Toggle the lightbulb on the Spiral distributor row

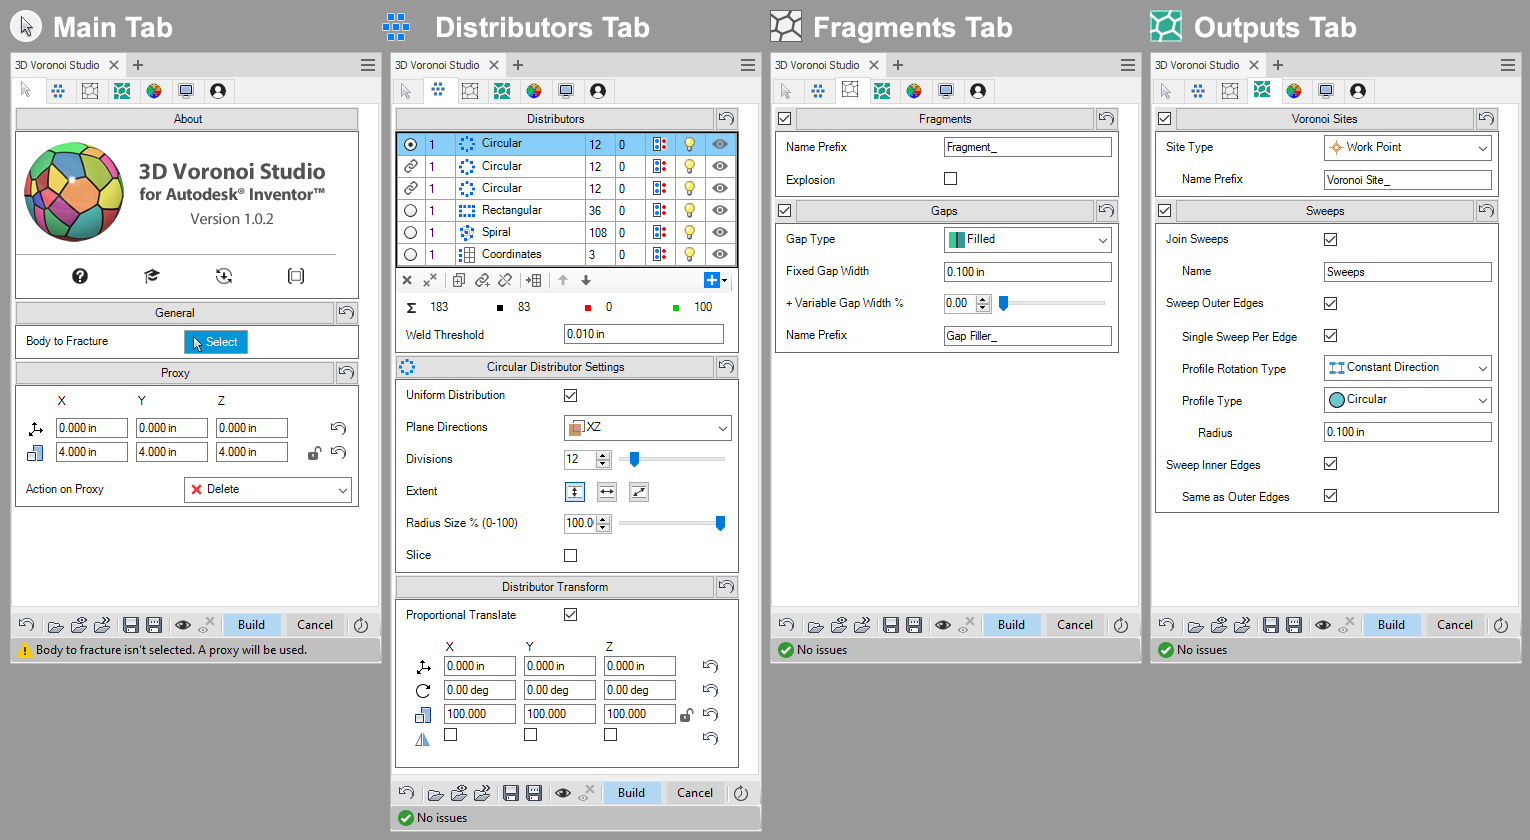(689, 232)
